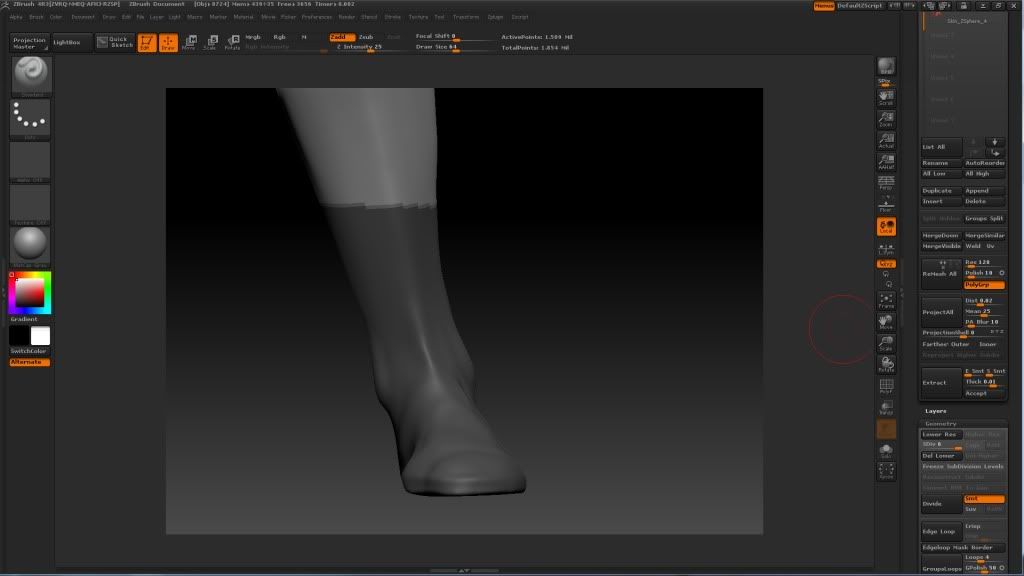Activate the Draw mode button

tap(167, 43)
